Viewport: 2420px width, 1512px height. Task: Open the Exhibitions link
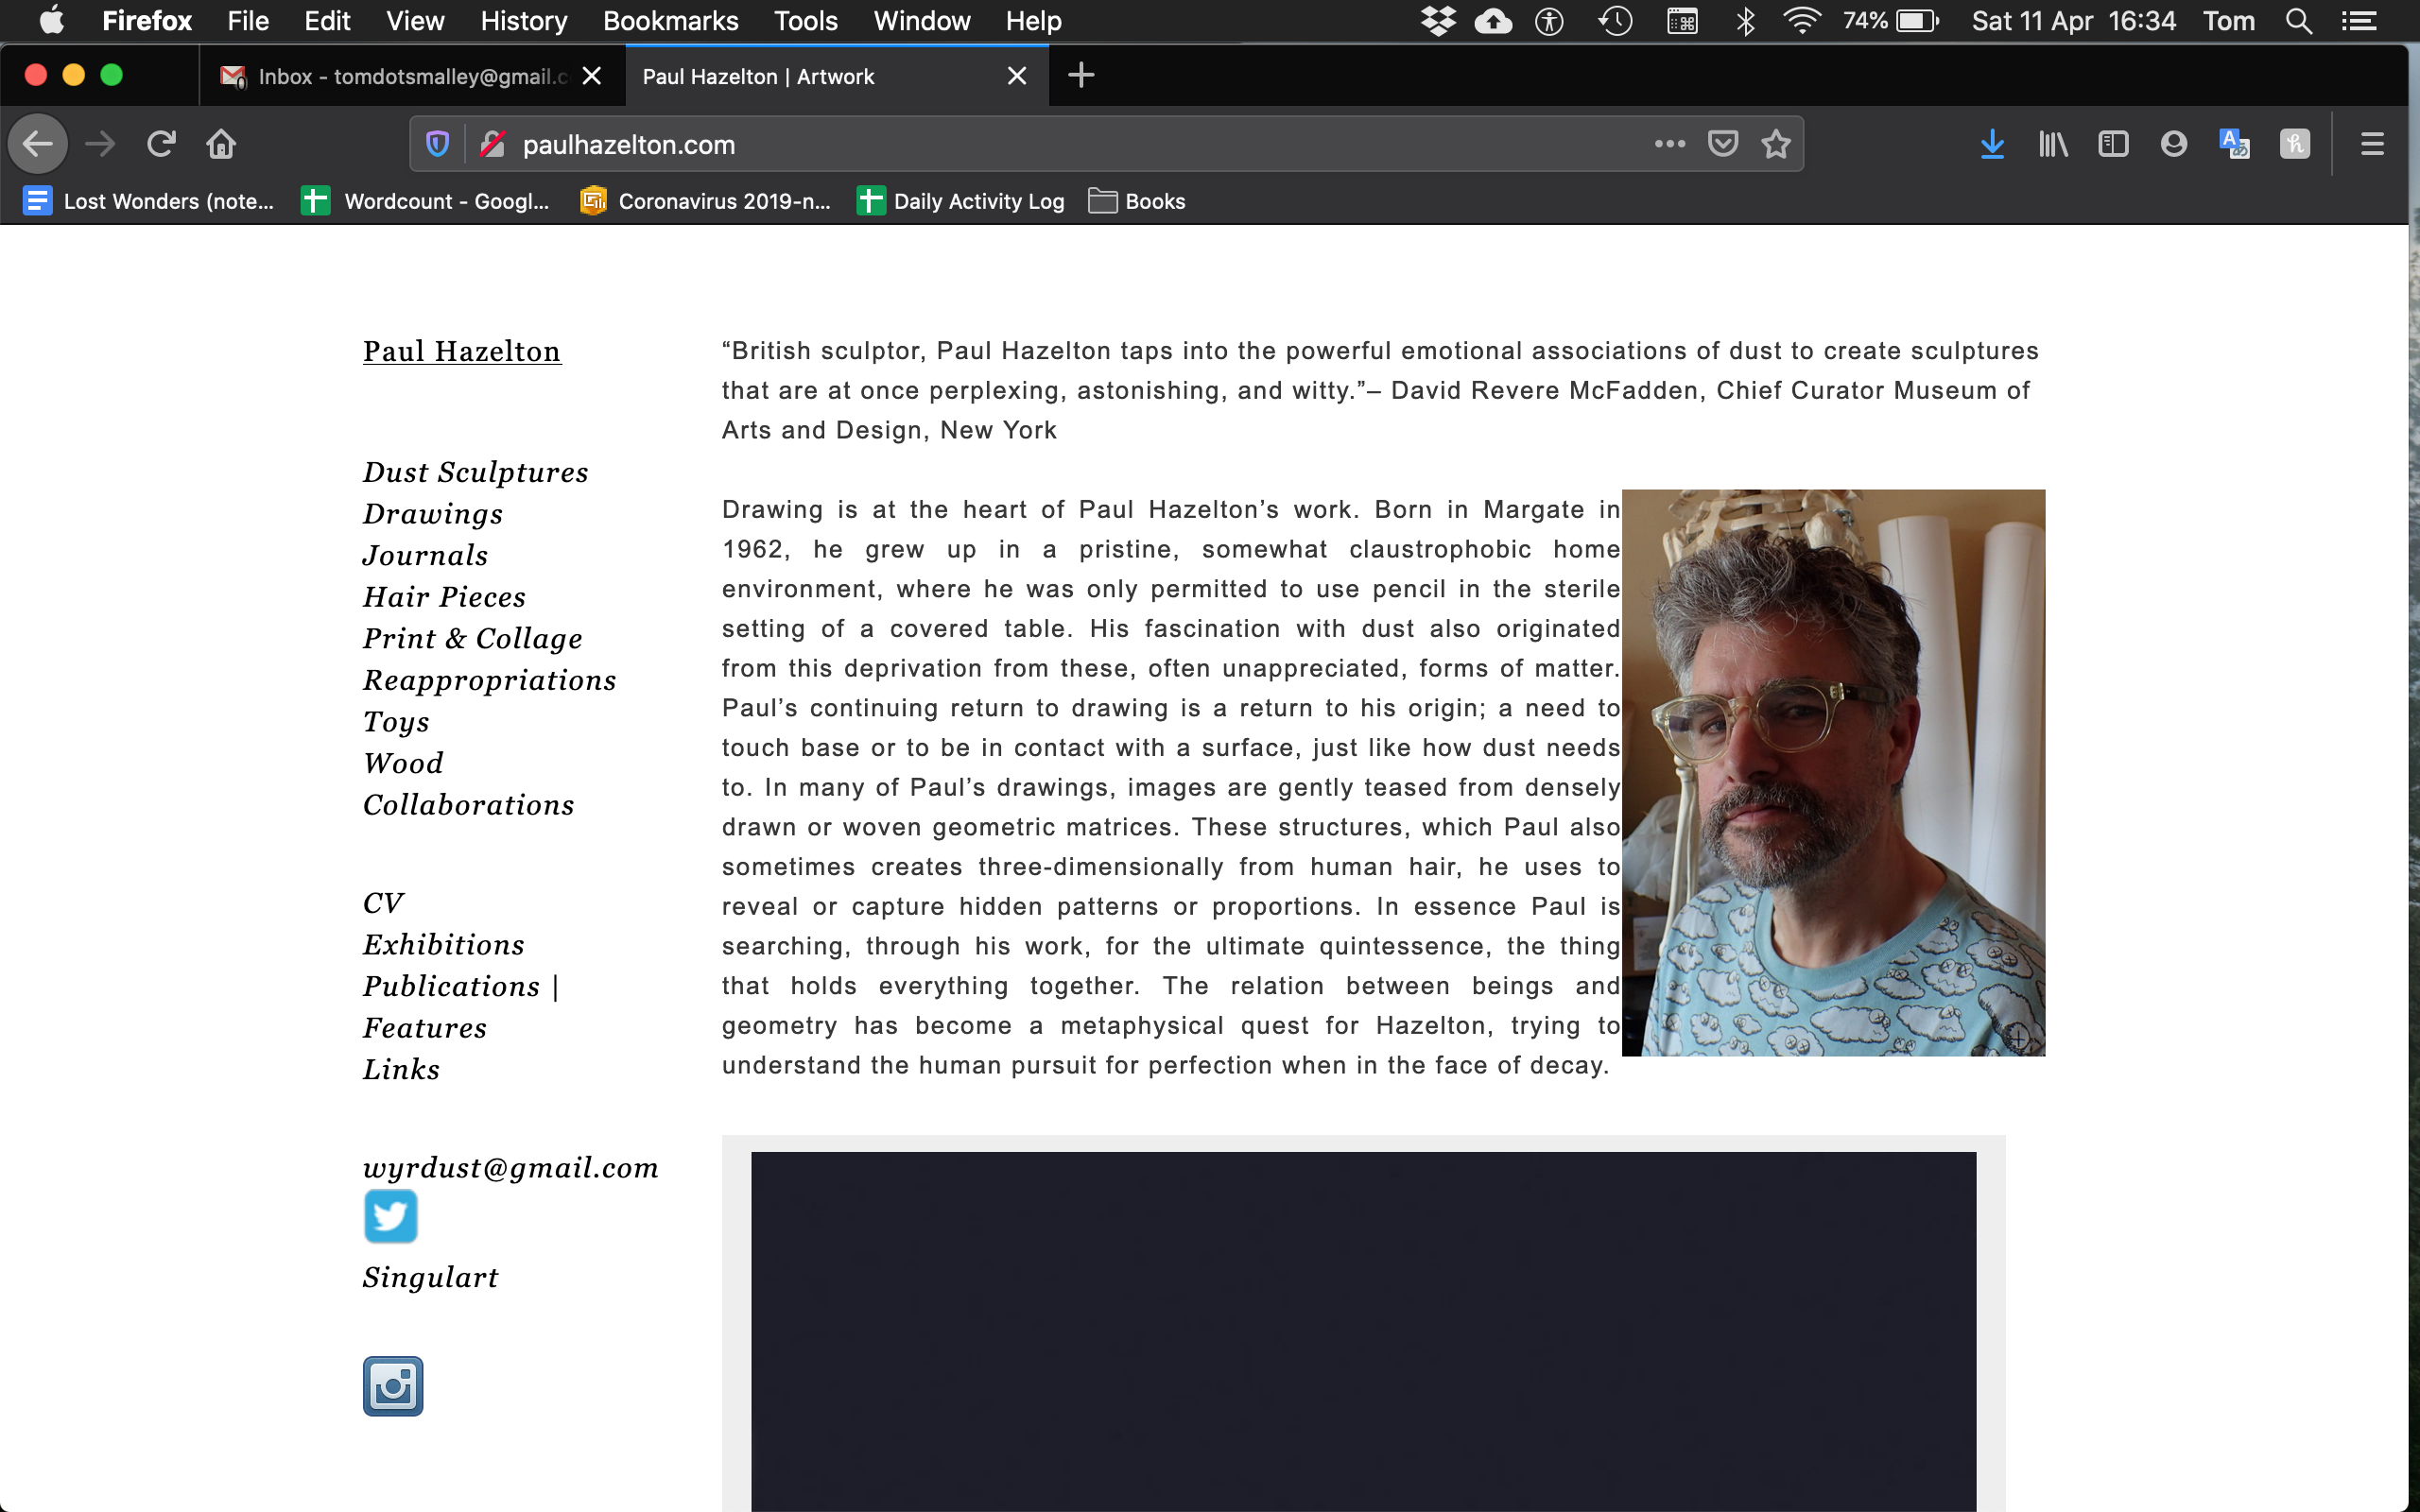coord(443,945)
